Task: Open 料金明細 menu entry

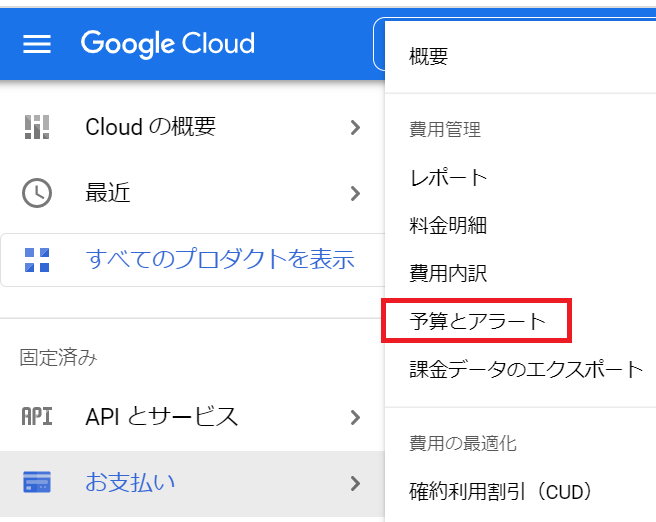Action: click(448, 225)
